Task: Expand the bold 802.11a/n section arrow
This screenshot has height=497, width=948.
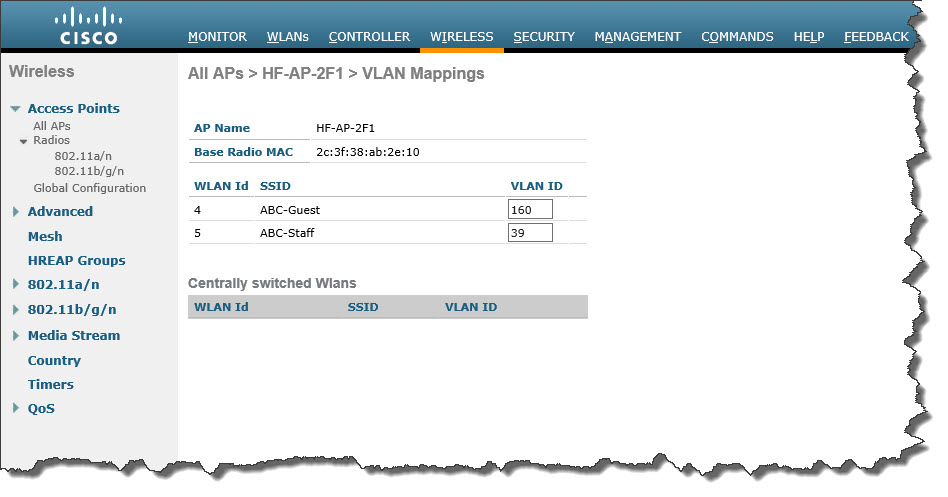Action: click(16, 284)
